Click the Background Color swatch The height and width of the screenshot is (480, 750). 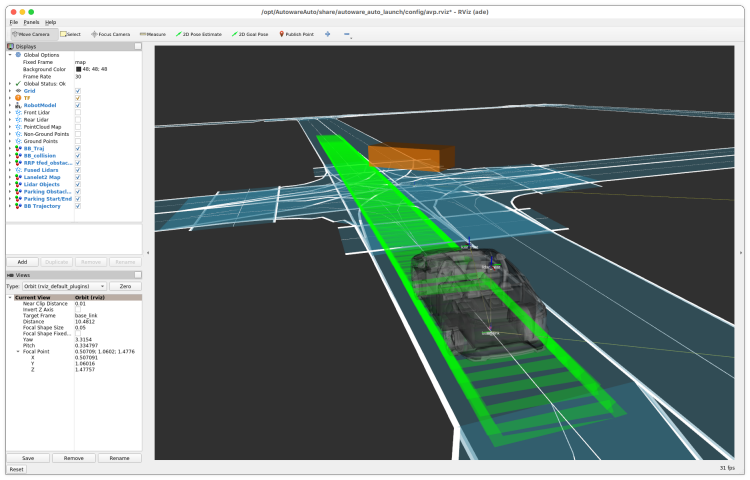point(78,69)
